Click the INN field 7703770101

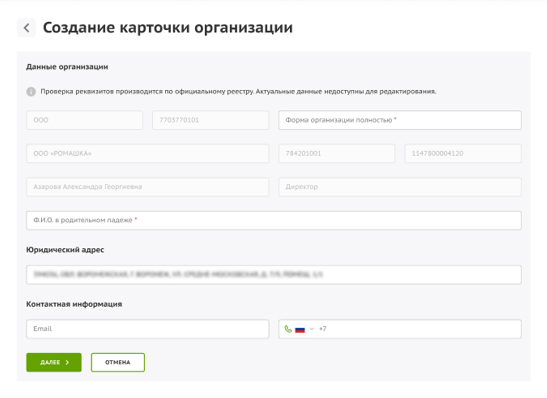[x=211, y=120]
